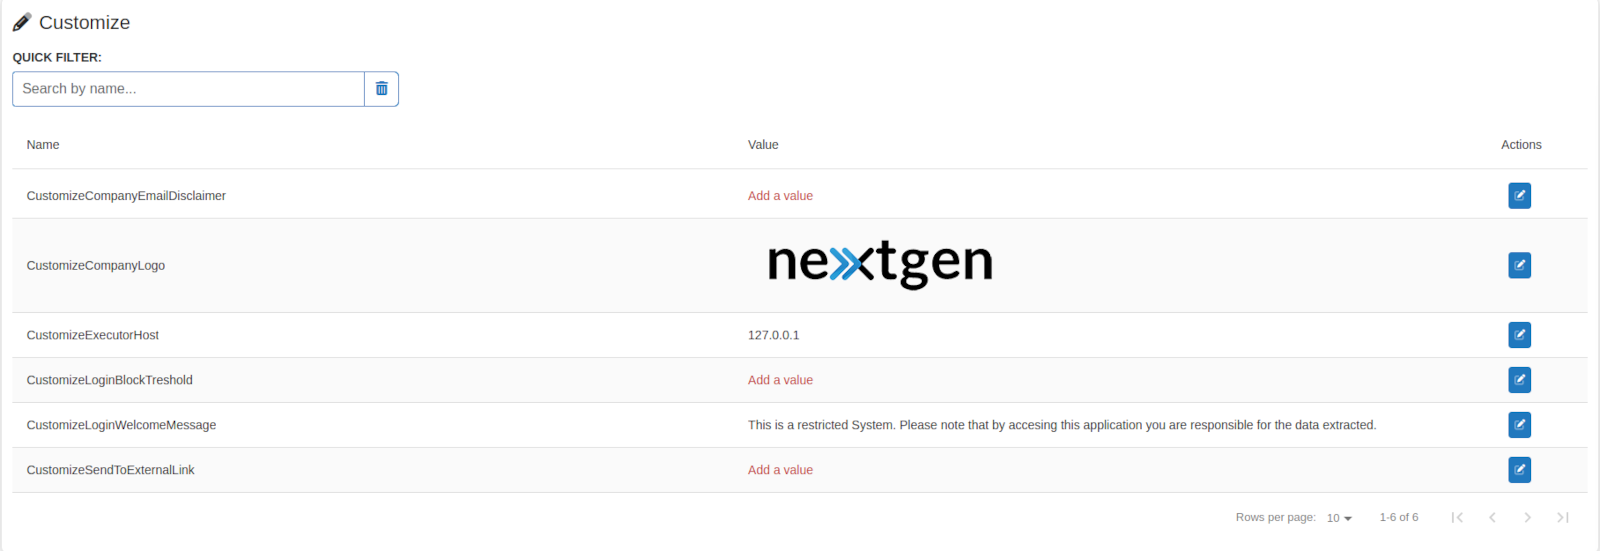This screenshot has height=551, width=1600.
Task: Open the rows per page dropdown
Action: tap(1339, 518)
